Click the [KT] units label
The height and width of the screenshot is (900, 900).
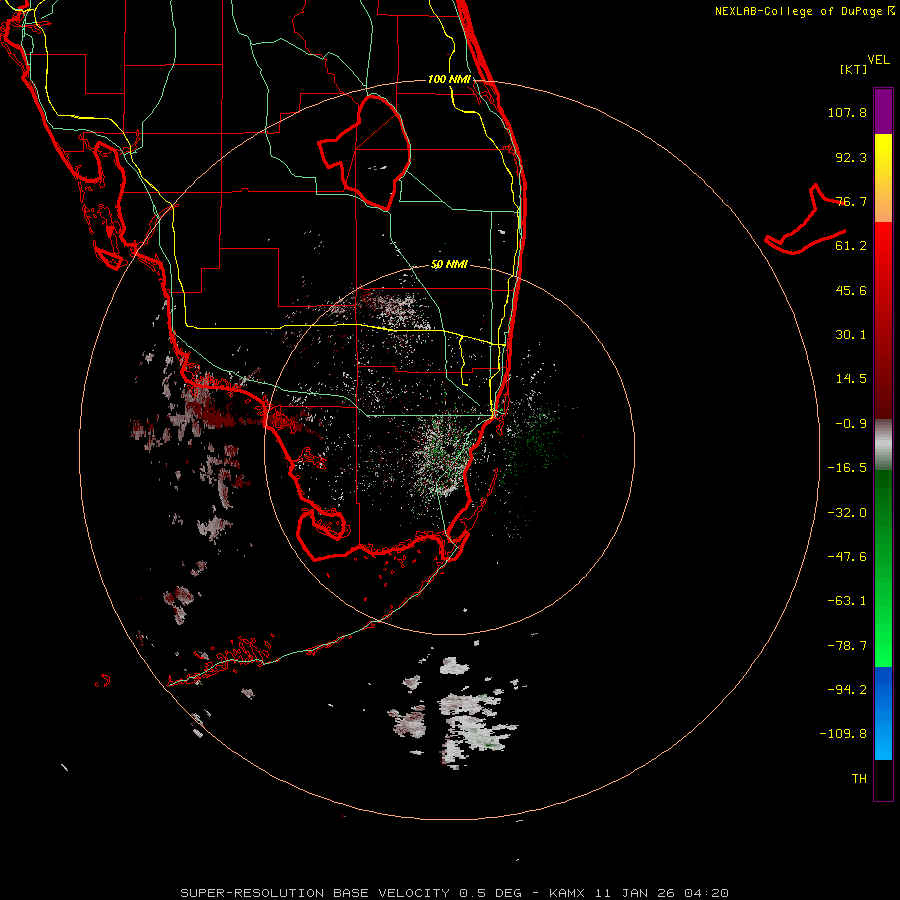tap(854, 69)
